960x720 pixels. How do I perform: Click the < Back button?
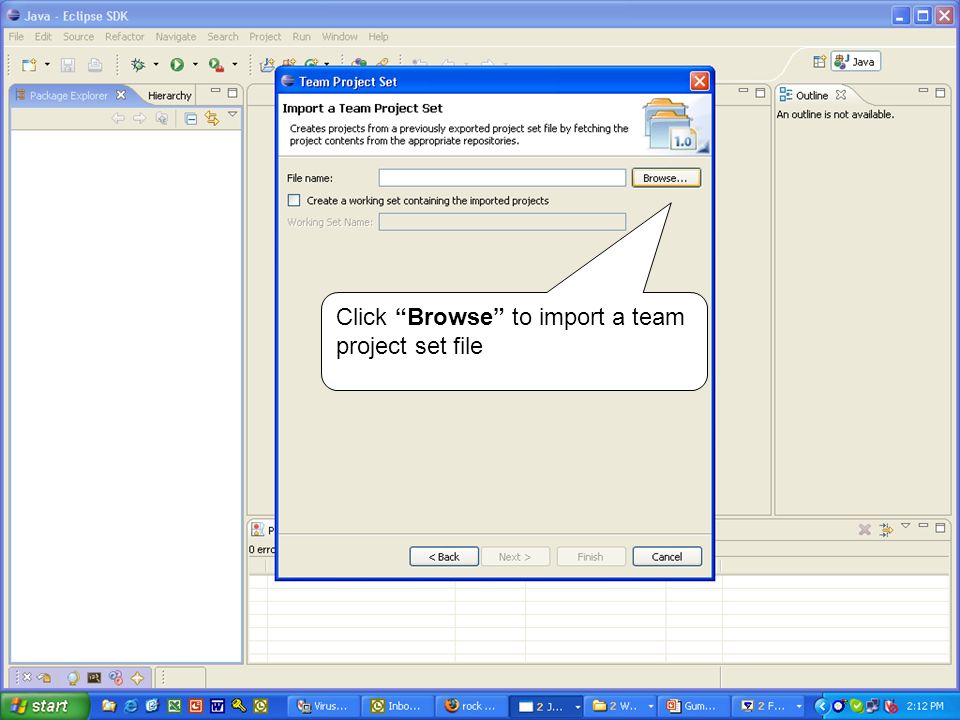click(x=444, y=557)
